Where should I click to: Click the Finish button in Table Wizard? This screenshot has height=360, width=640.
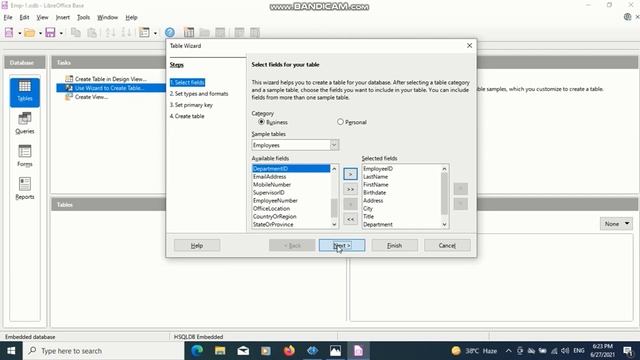tap(395, 245)
